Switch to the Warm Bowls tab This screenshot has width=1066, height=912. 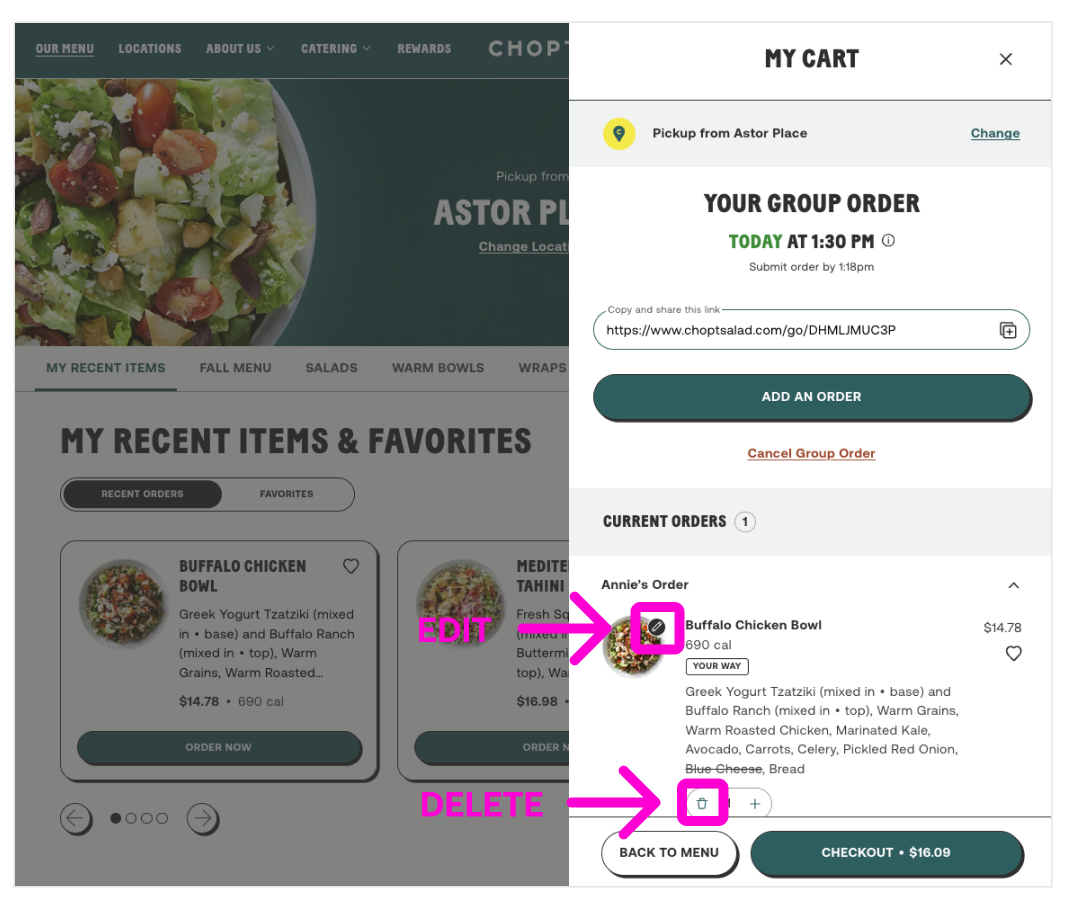(438, 368)
